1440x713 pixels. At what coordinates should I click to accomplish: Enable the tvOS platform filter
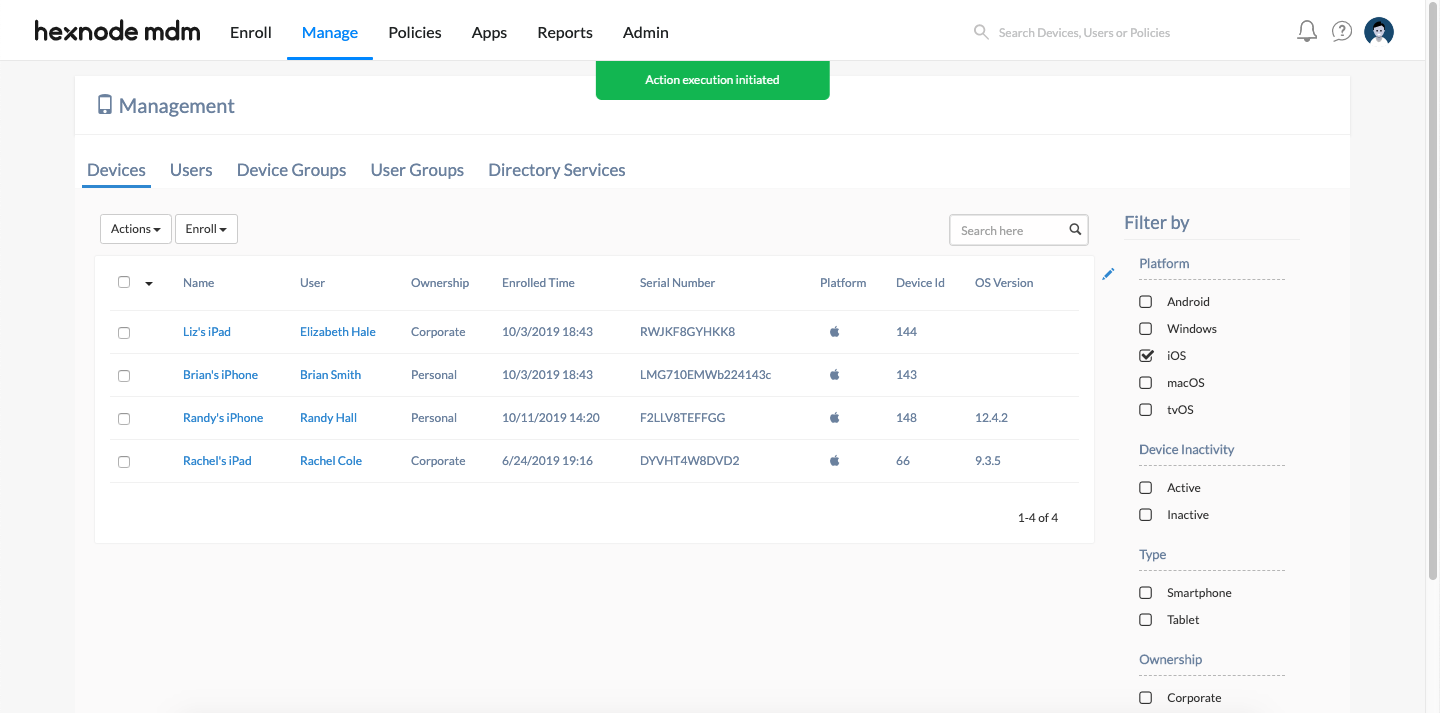pyautogui.click(x=1146, y=410)
